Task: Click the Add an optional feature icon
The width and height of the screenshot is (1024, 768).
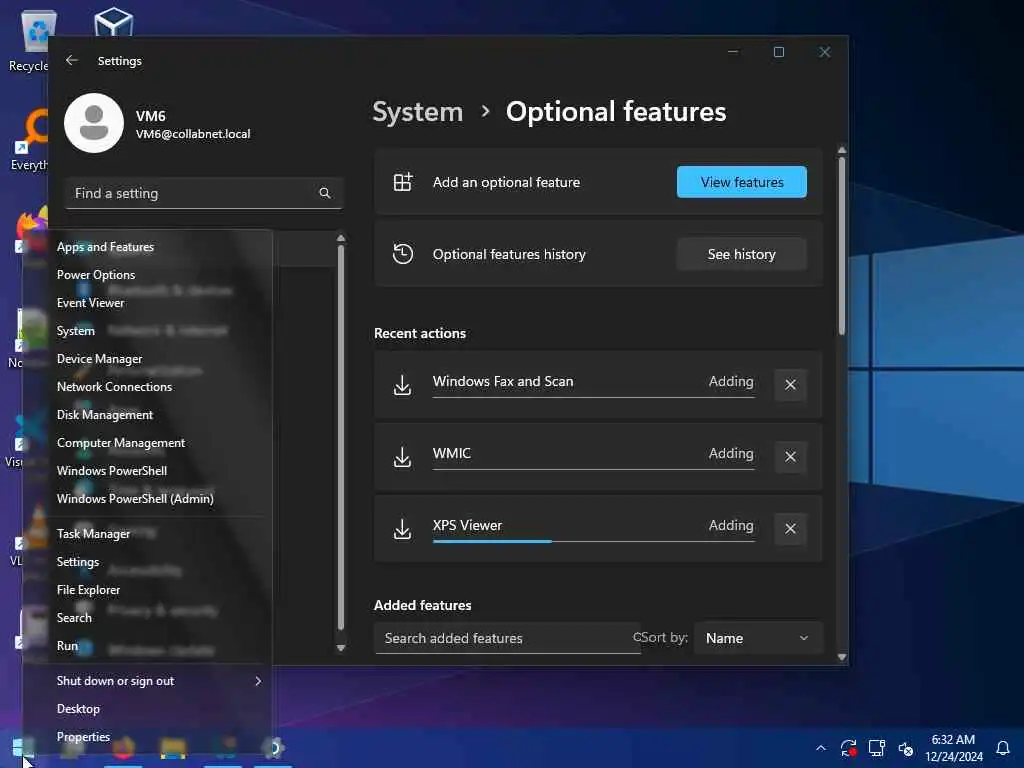Action: (x=403, y=182)
